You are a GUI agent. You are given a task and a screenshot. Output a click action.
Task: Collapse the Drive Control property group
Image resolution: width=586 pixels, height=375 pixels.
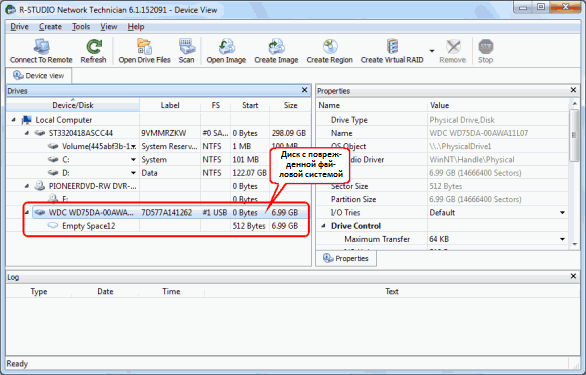[x=324, y=226]
